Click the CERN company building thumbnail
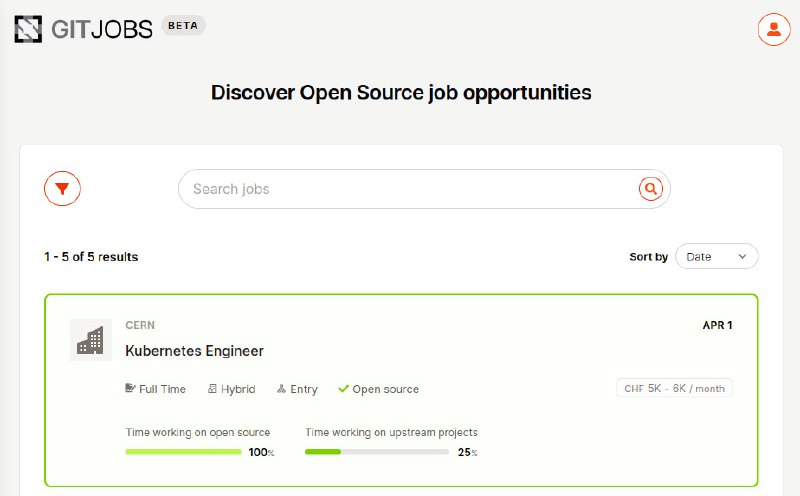This screenshot has height=496, width=800. point(91,340)
